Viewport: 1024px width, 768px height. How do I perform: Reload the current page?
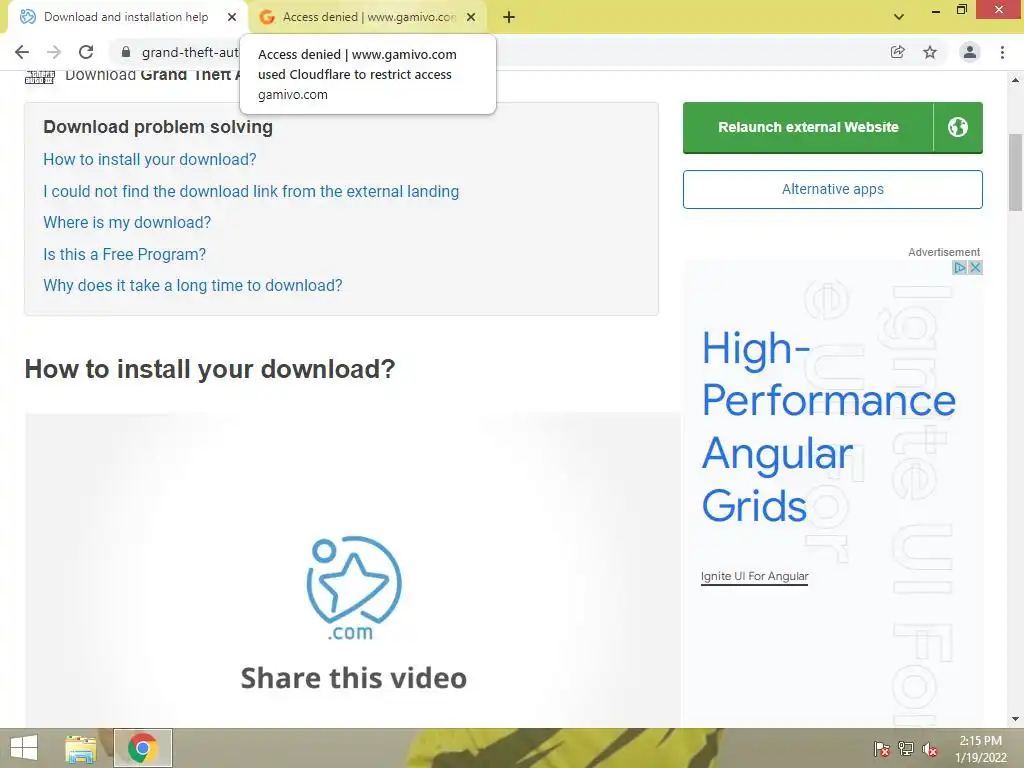[86, 52]
